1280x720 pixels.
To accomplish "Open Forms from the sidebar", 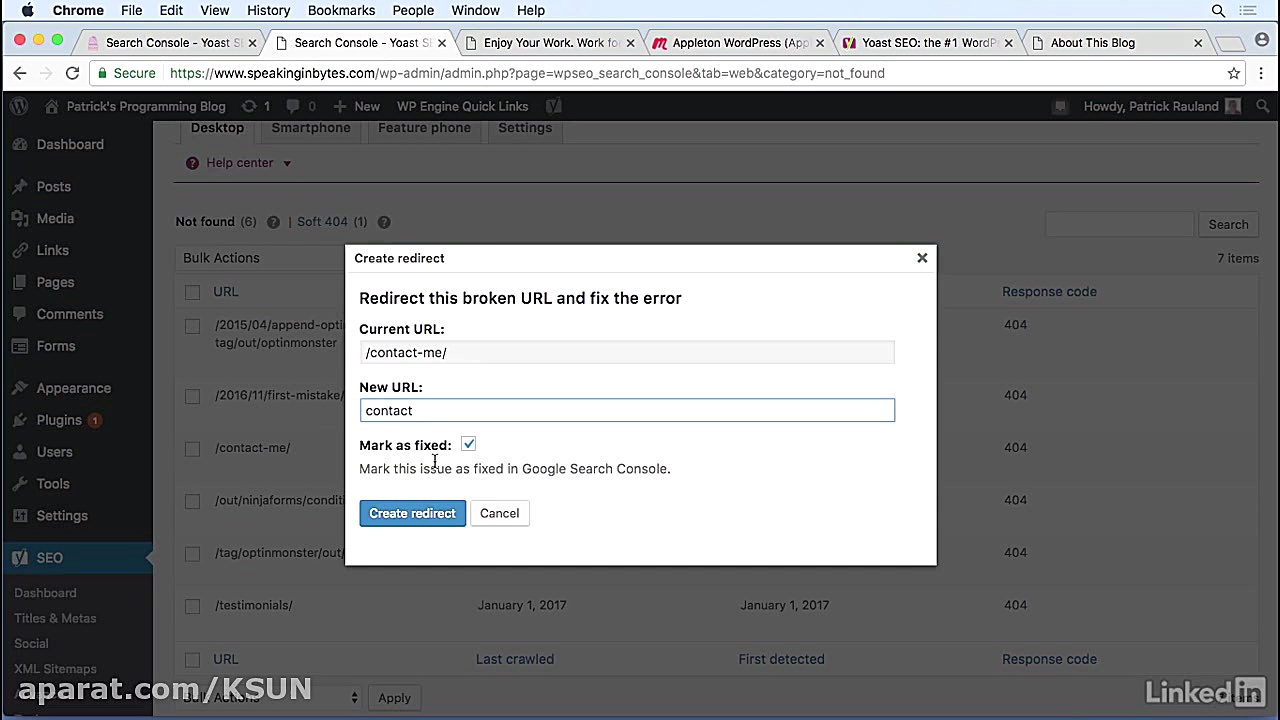I will [55, 346].
